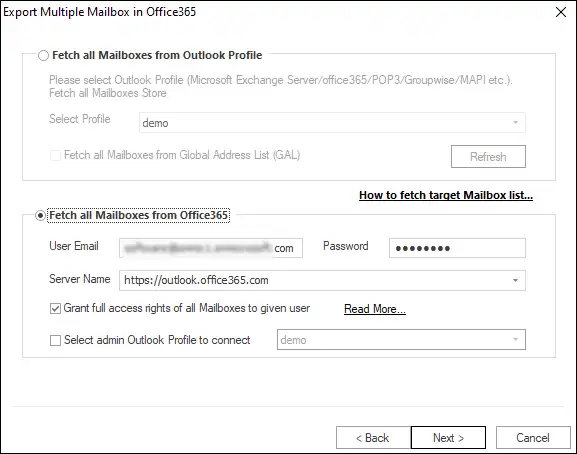This screenshot has width=577, height=454.
Task: Select Fetch all Mailboxes from Outlook Profile radio
Action: click(x=43, y=56)
